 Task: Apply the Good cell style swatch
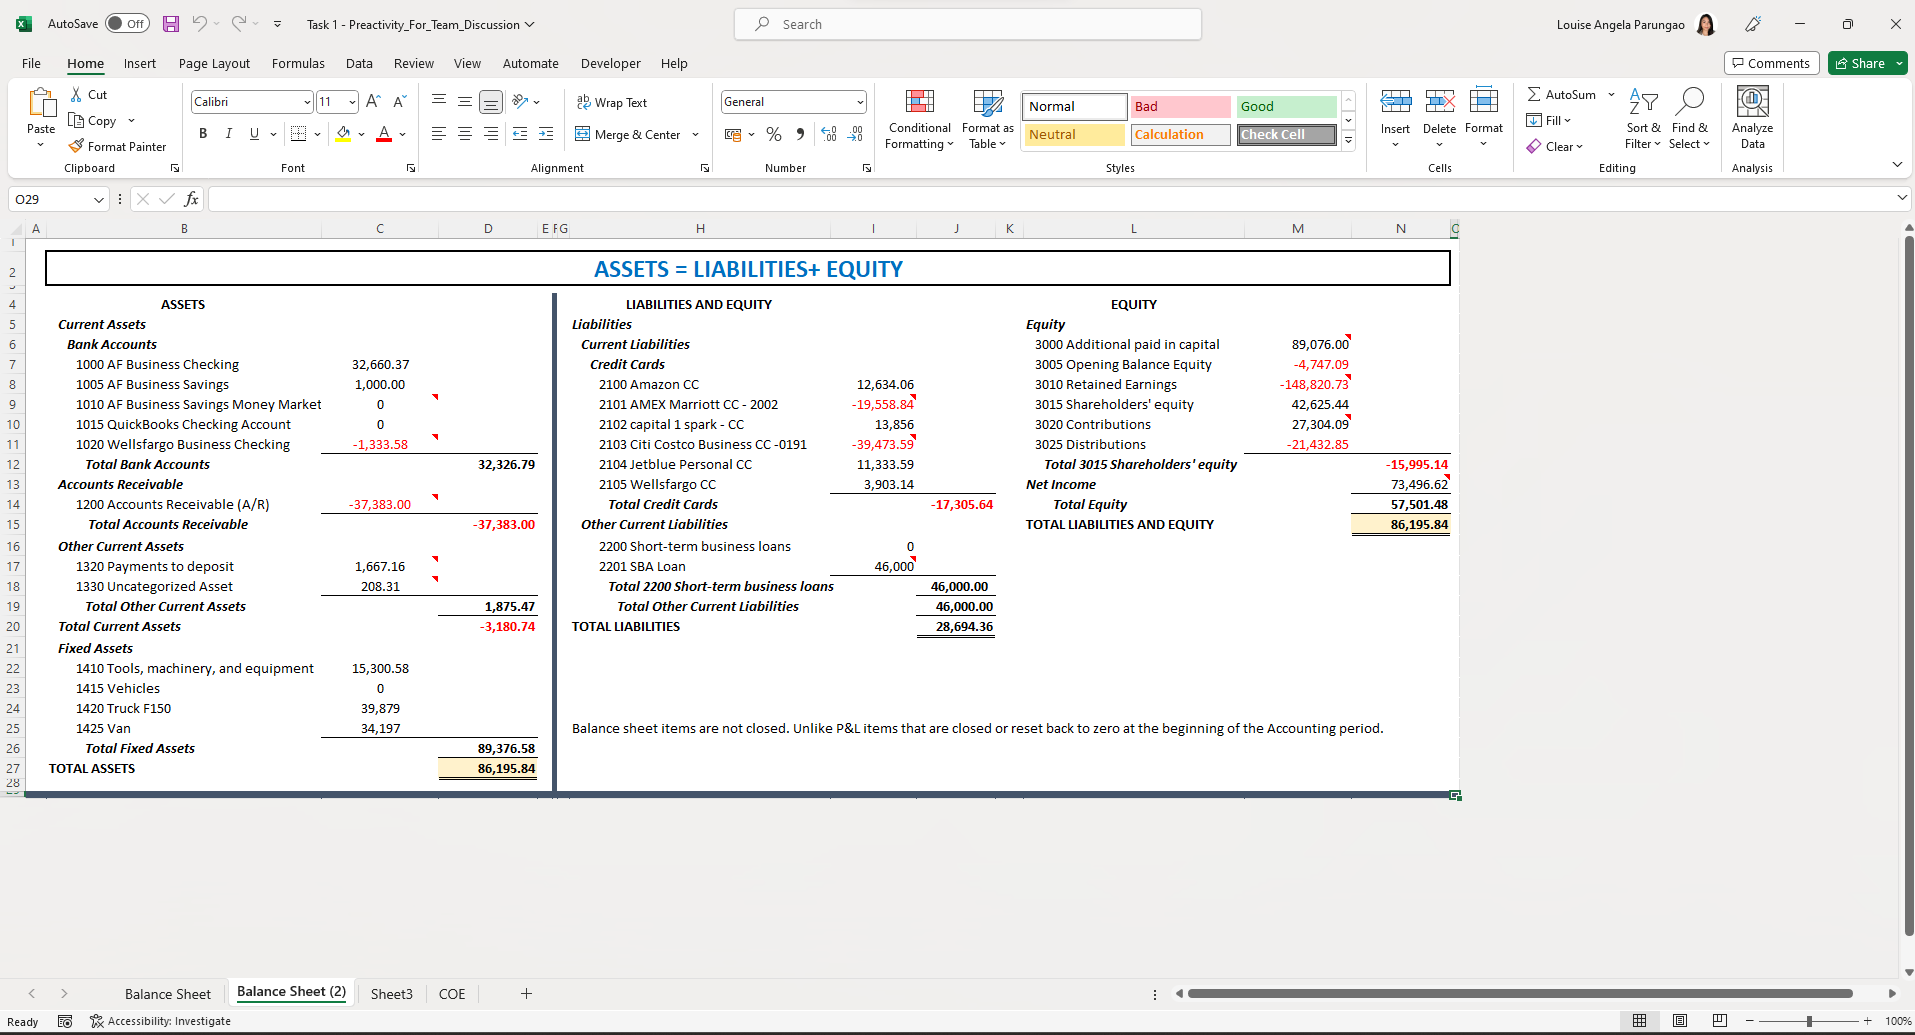click(x=1286, y=106)
